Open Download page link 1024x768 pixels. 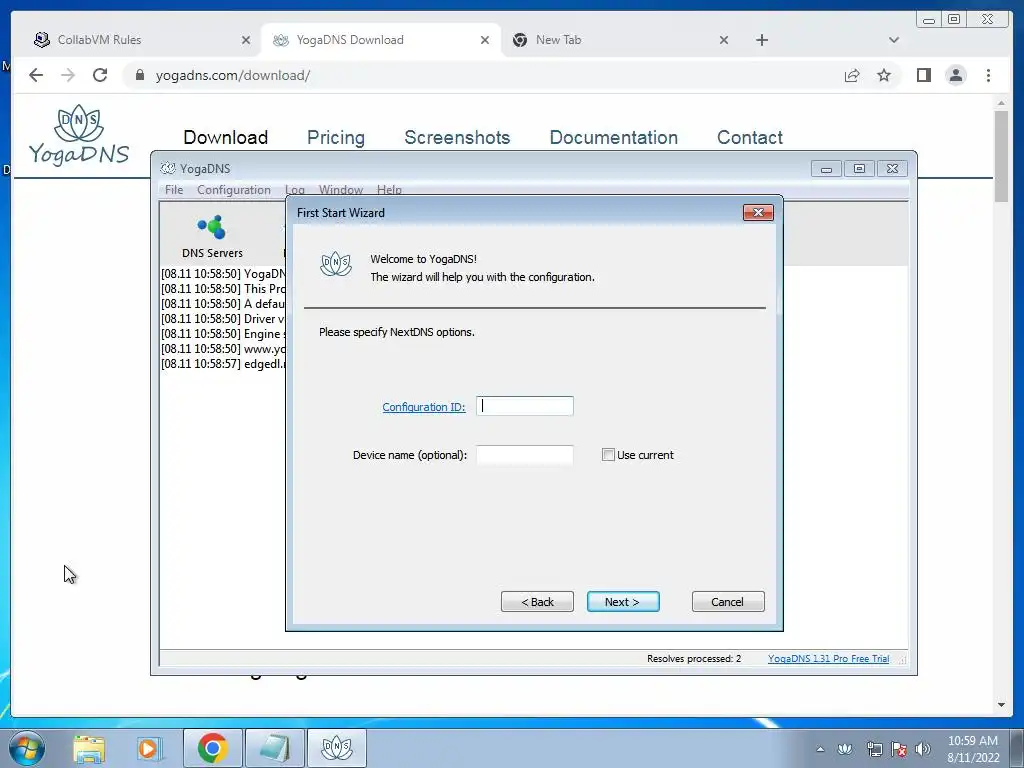[225, 137]
